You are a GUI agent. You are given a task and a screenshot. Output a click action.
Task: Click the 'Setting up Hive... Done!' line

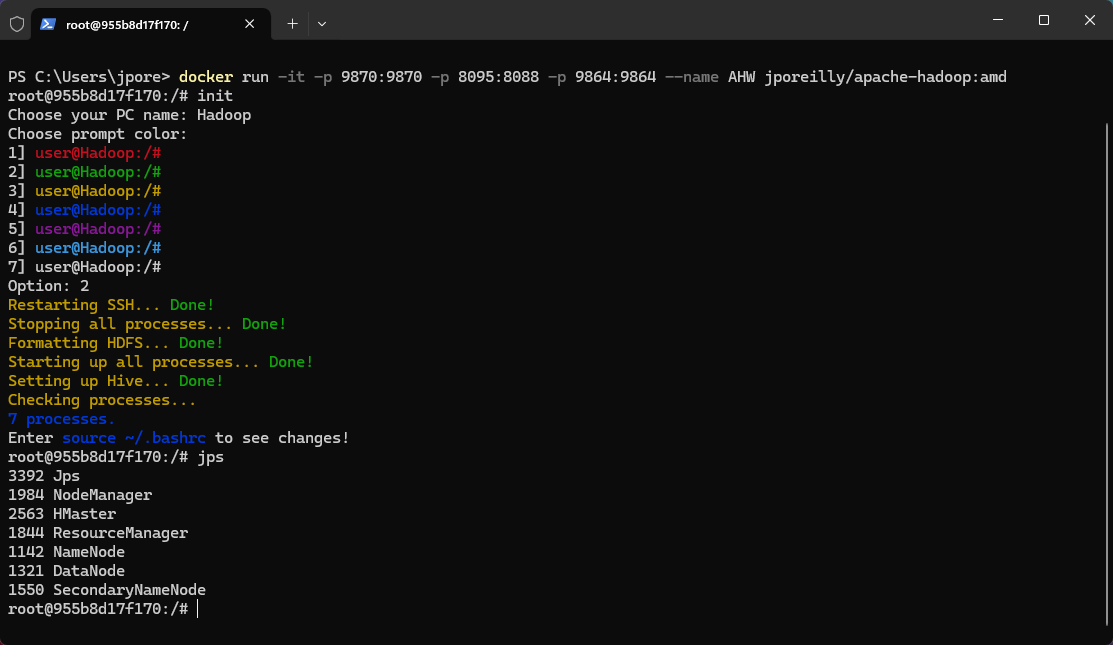(116, 381)
